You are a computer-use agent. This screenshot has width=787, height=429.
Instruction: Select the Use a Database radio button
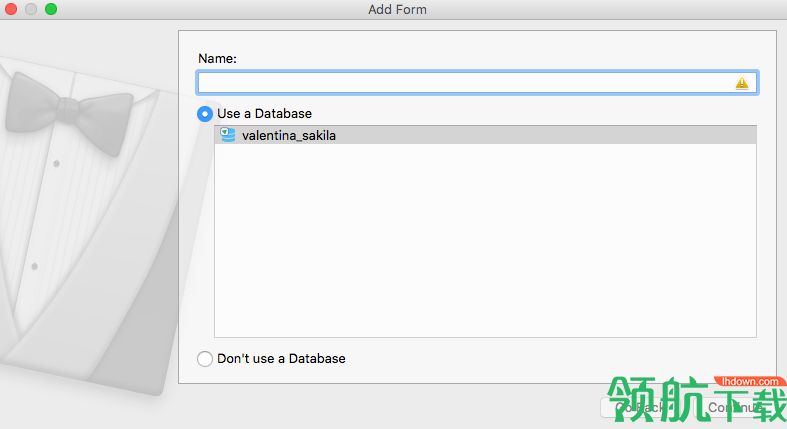[205, 114]
